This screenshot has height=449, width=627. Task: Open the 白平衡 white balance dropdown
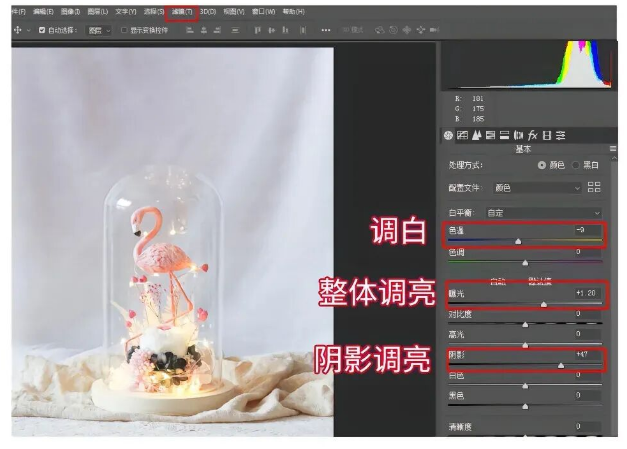tap(544, 213)
